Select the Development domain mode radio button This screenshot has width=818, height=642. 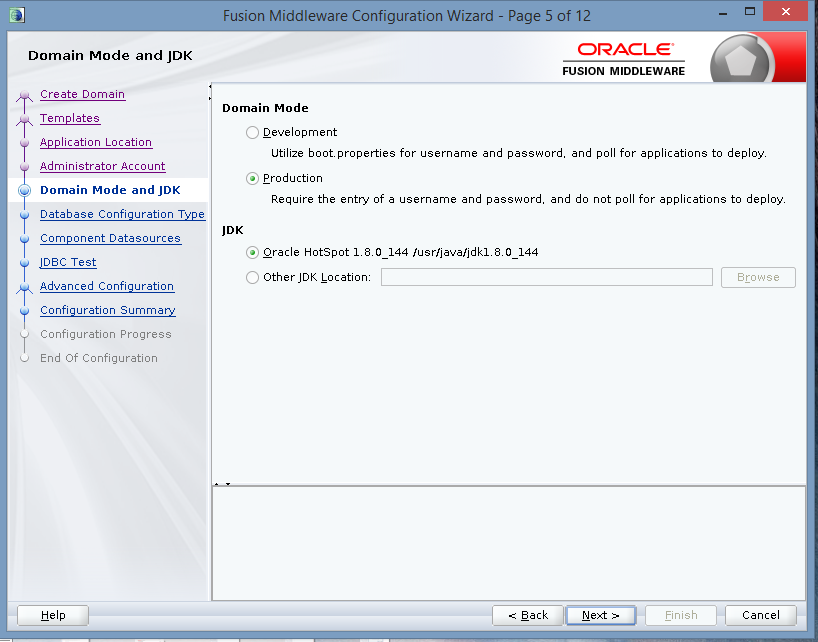(252, 132)
